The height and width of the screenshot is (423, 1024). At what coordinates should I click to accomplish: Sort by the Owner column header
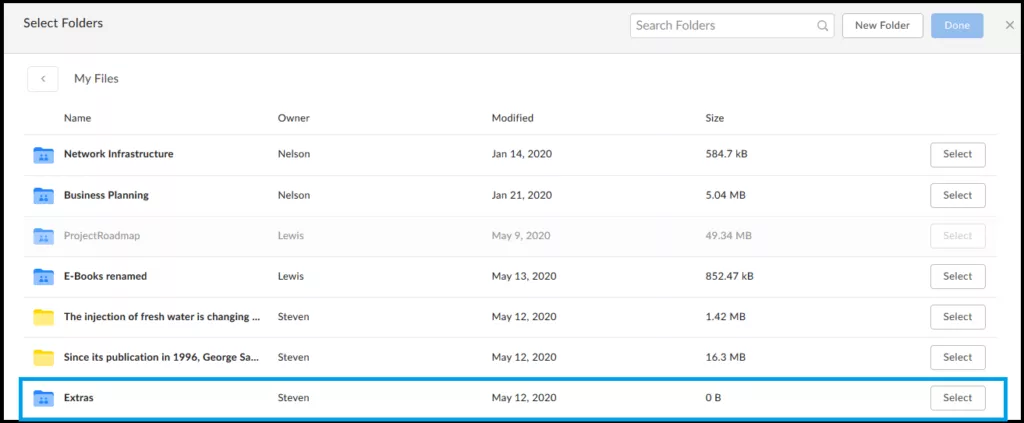pyautogui.click(x=294, y=118)
